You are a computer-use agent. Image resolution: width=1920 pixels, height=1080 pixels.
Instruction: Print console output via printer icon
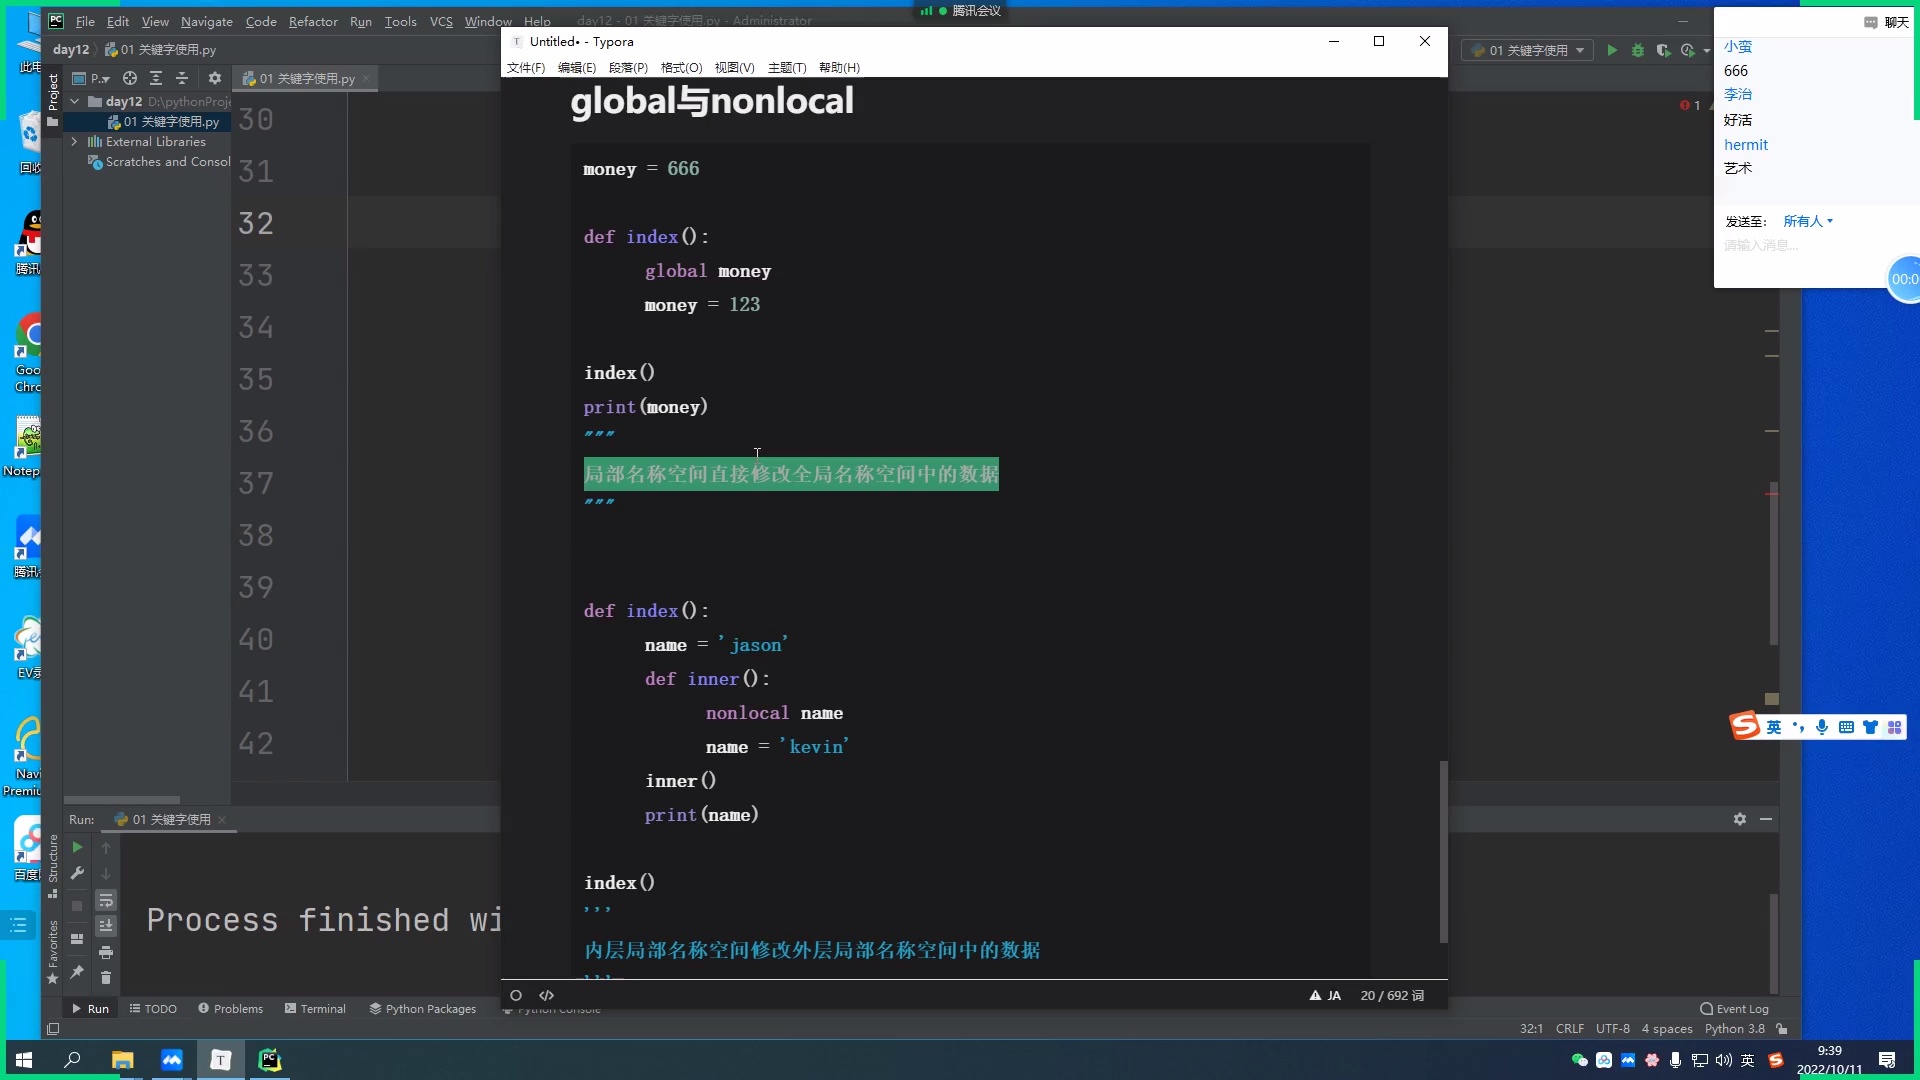106,952
